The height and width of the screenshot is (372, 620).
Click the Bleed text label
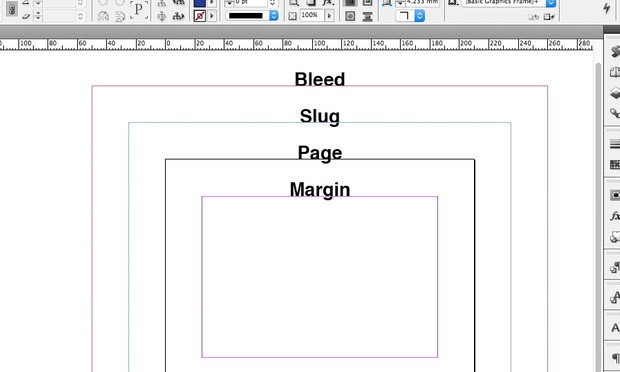tap(319, 79)
